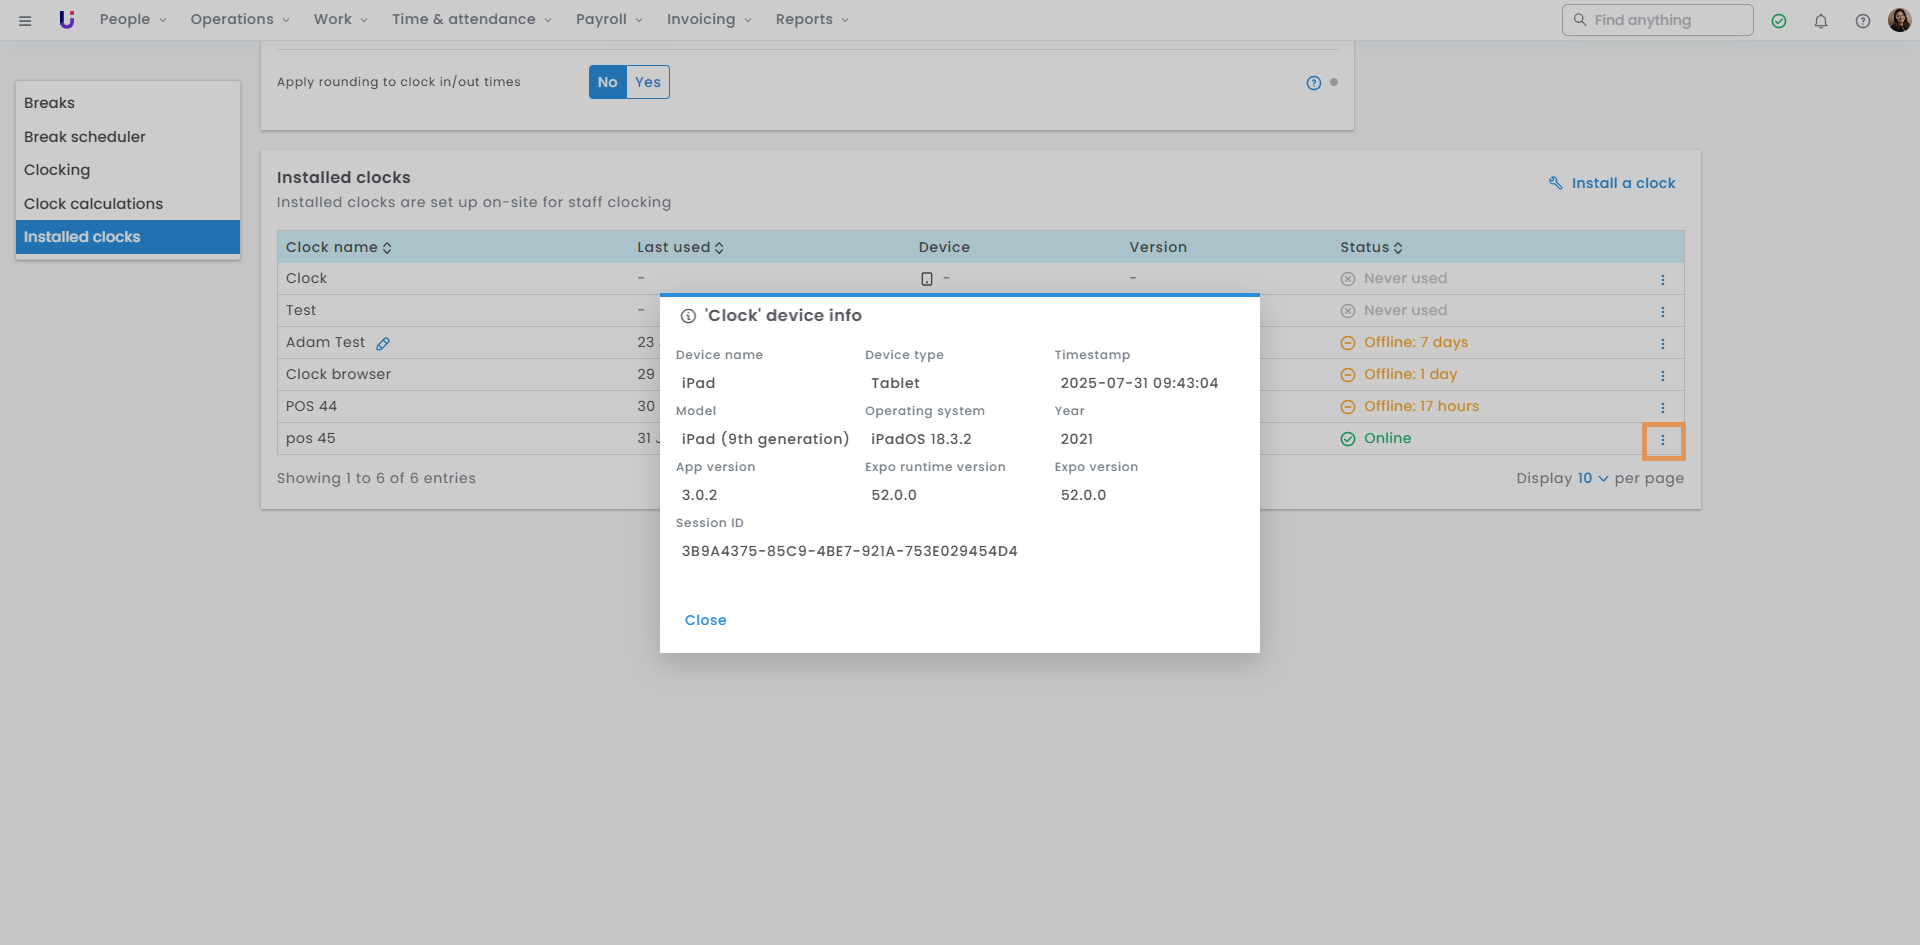Select Break scheduler in sidebar

pyautogui.click(x=85, y=137)
